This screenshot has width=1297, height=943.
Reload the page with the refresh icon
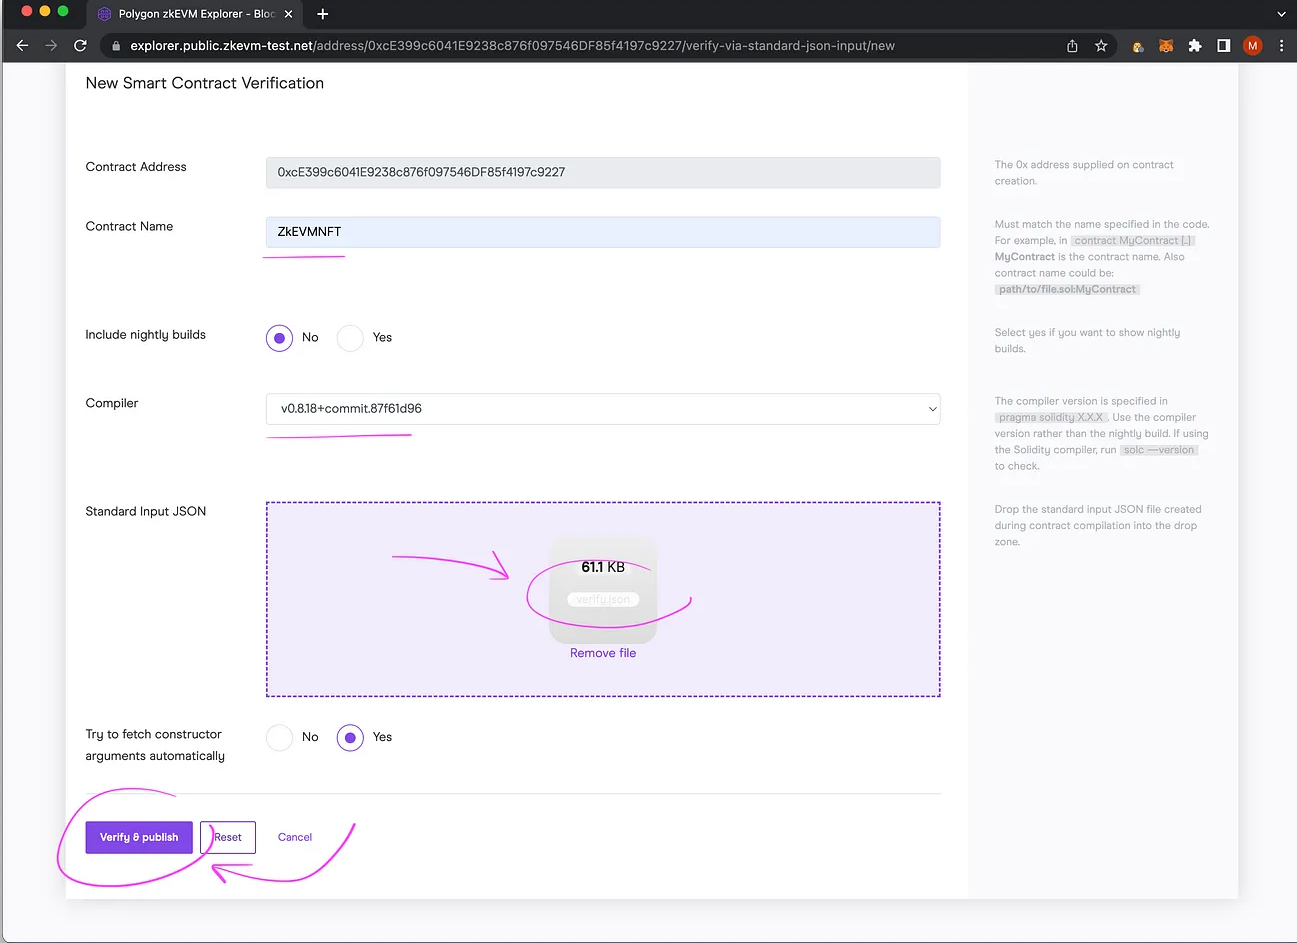pos(80,46)
